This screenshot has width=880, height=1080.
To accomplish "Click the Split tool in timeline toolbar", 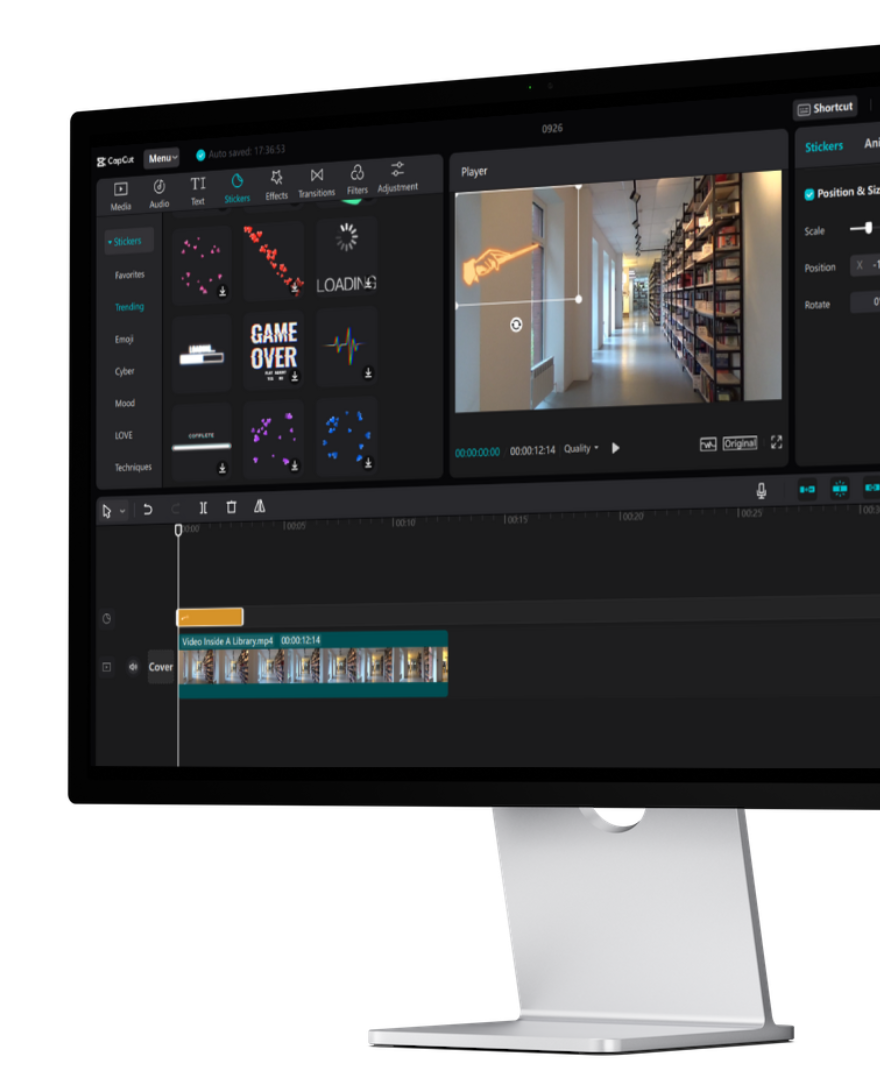I will [203, 508].
